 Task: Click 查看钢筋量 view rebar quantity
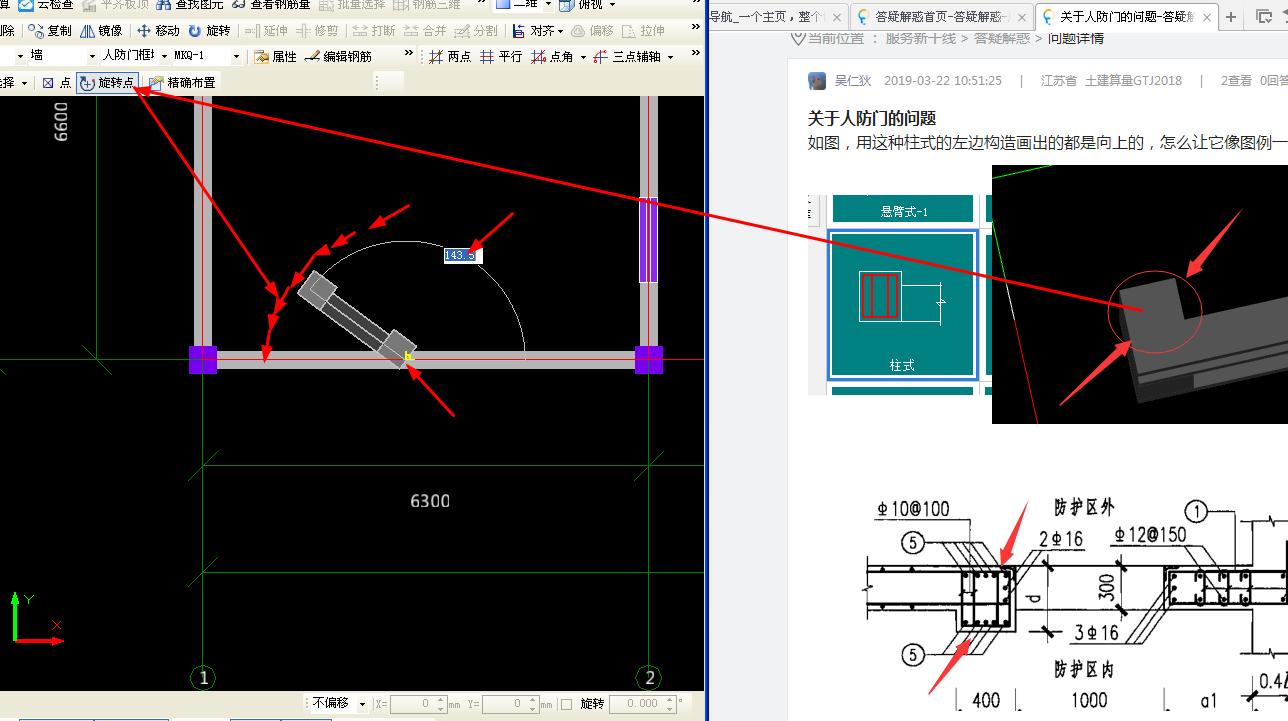[272, 5]
